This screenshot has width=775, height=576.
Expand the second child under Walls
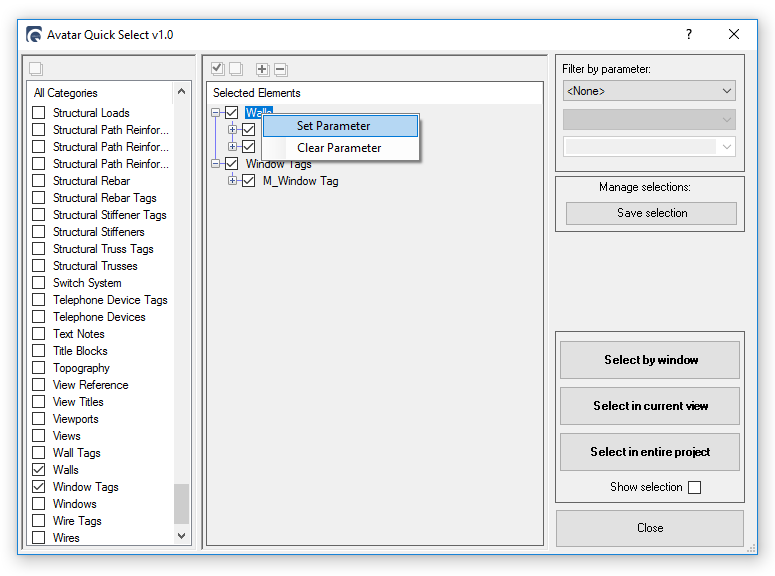tap(232, 146)
